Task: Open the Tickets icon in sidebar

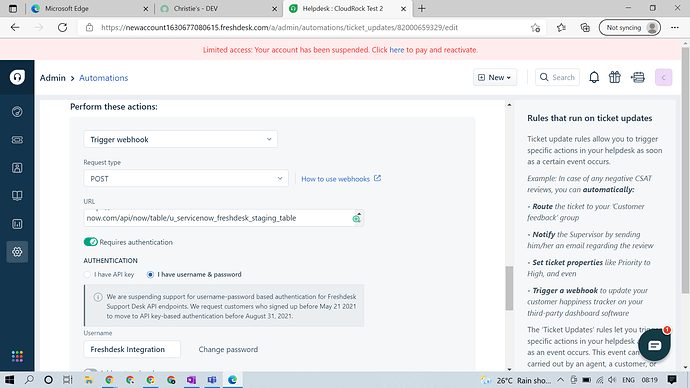Action: click(x=17, y=140)
